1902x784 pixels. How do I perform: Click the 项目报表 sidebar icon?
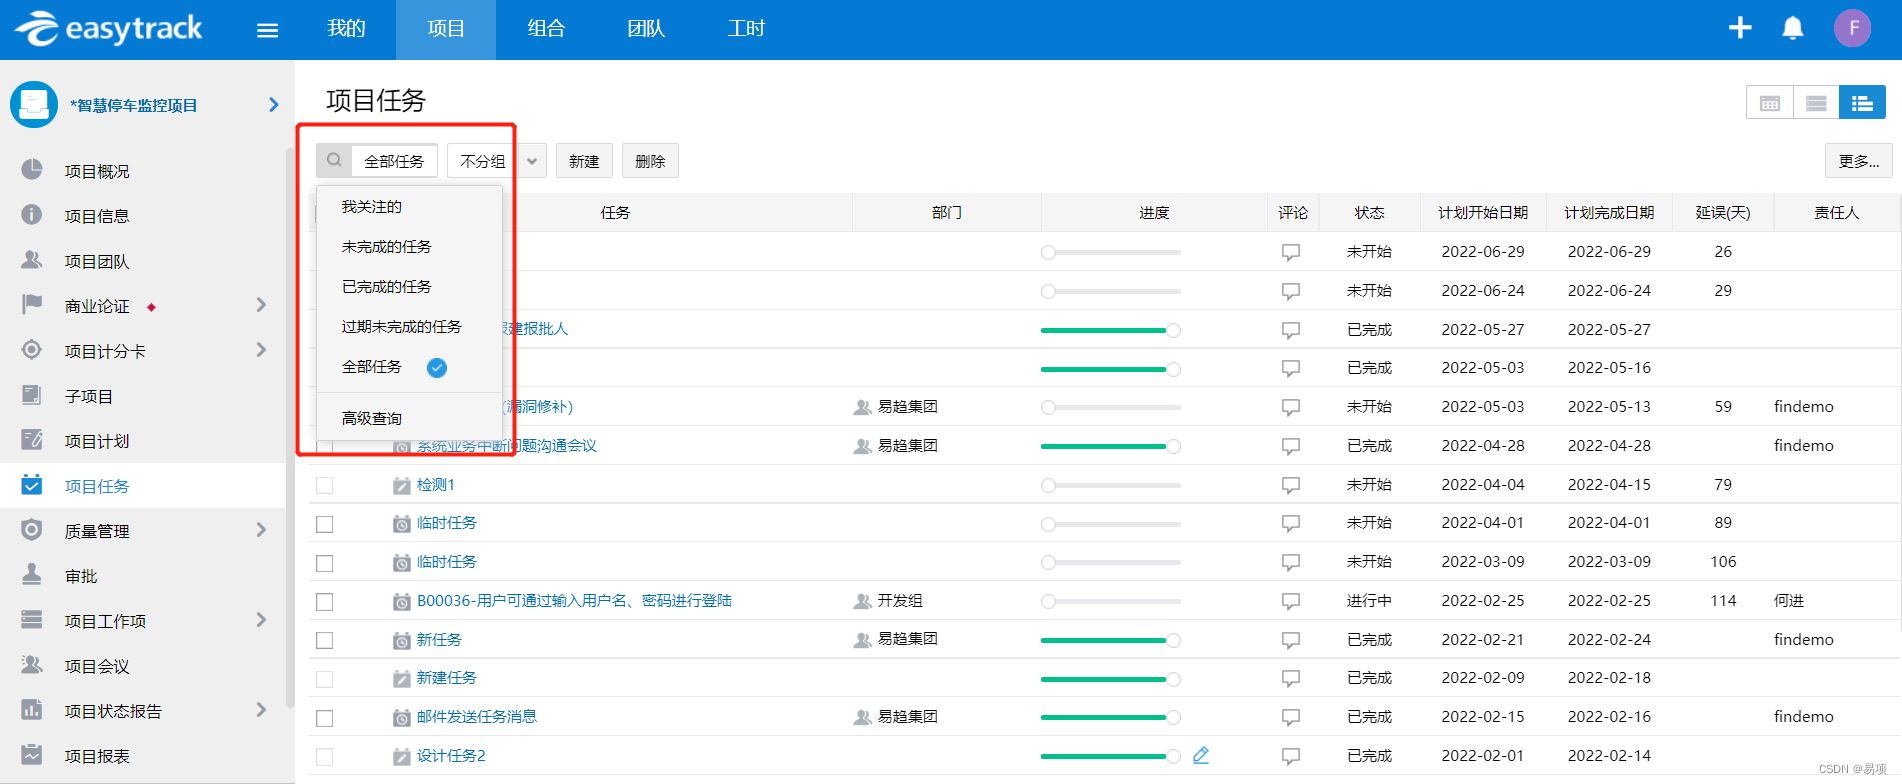(x=32, y=755)
